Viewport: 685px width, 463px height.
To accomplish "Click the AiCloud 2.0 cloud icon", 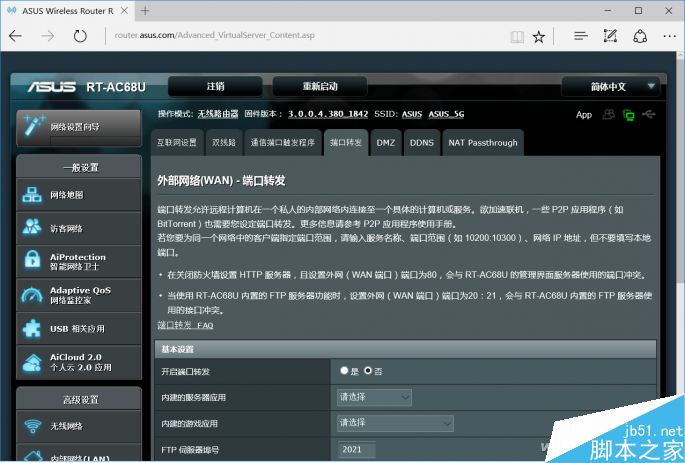I will (32, 363).
